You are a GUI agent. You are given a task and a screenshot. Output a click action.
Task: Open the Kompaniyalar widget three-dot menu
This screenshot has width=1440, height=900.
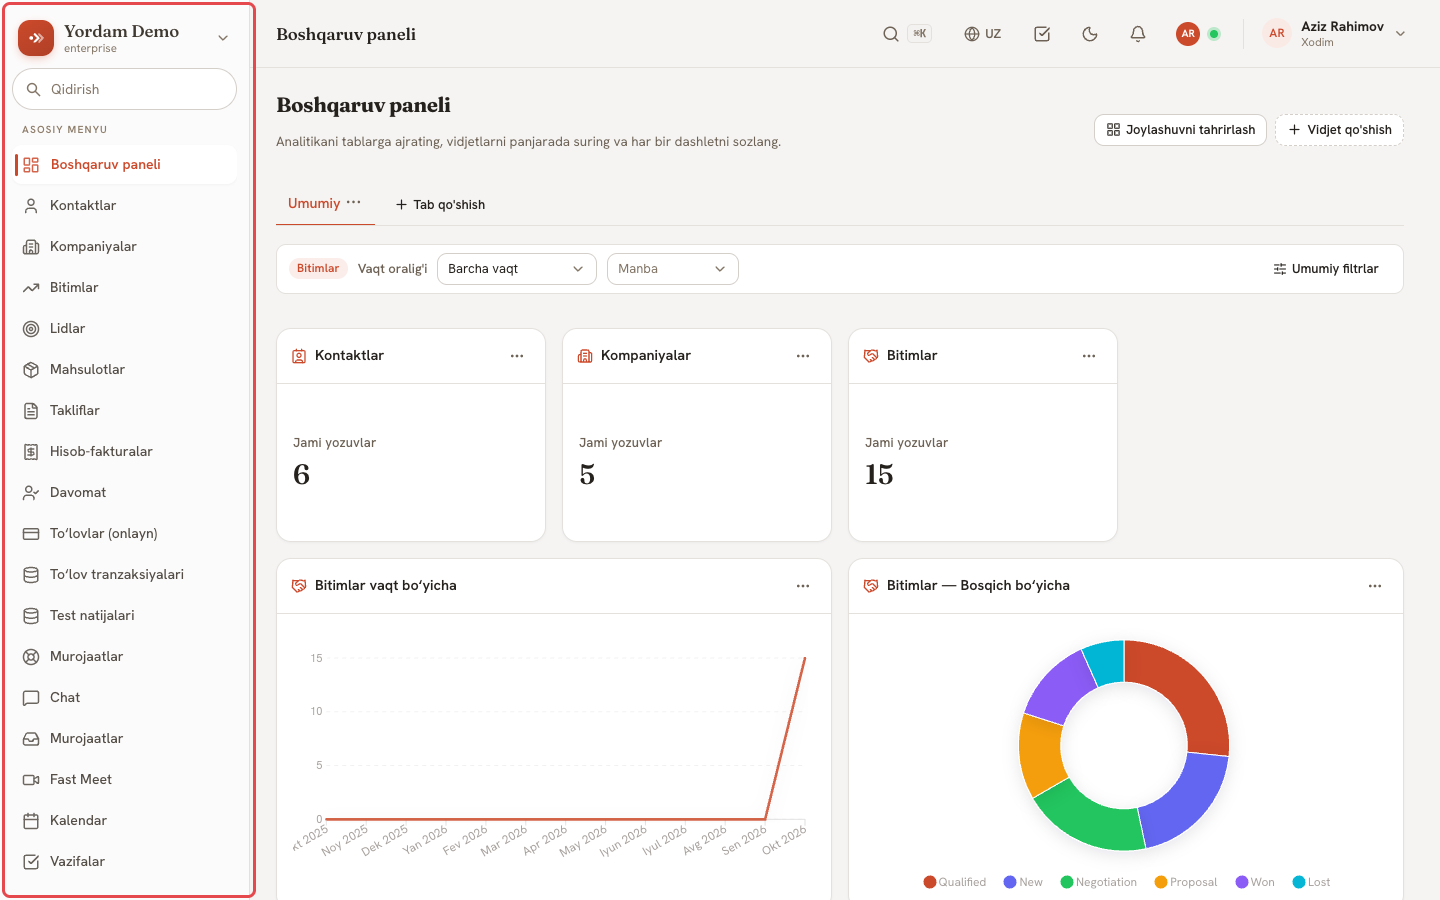(x=803, y=356)
